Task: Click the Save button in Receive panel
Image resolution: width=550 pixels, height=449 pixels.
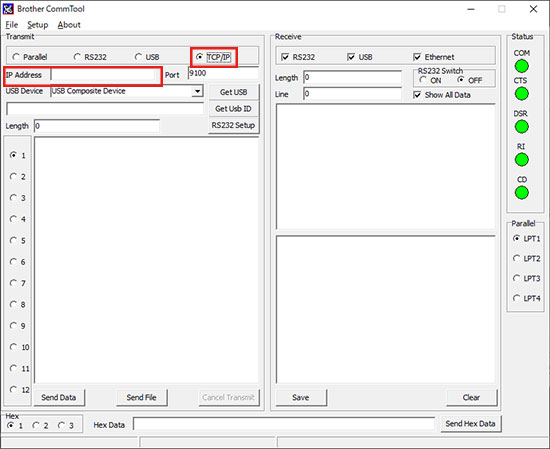Action: [301, 397]
